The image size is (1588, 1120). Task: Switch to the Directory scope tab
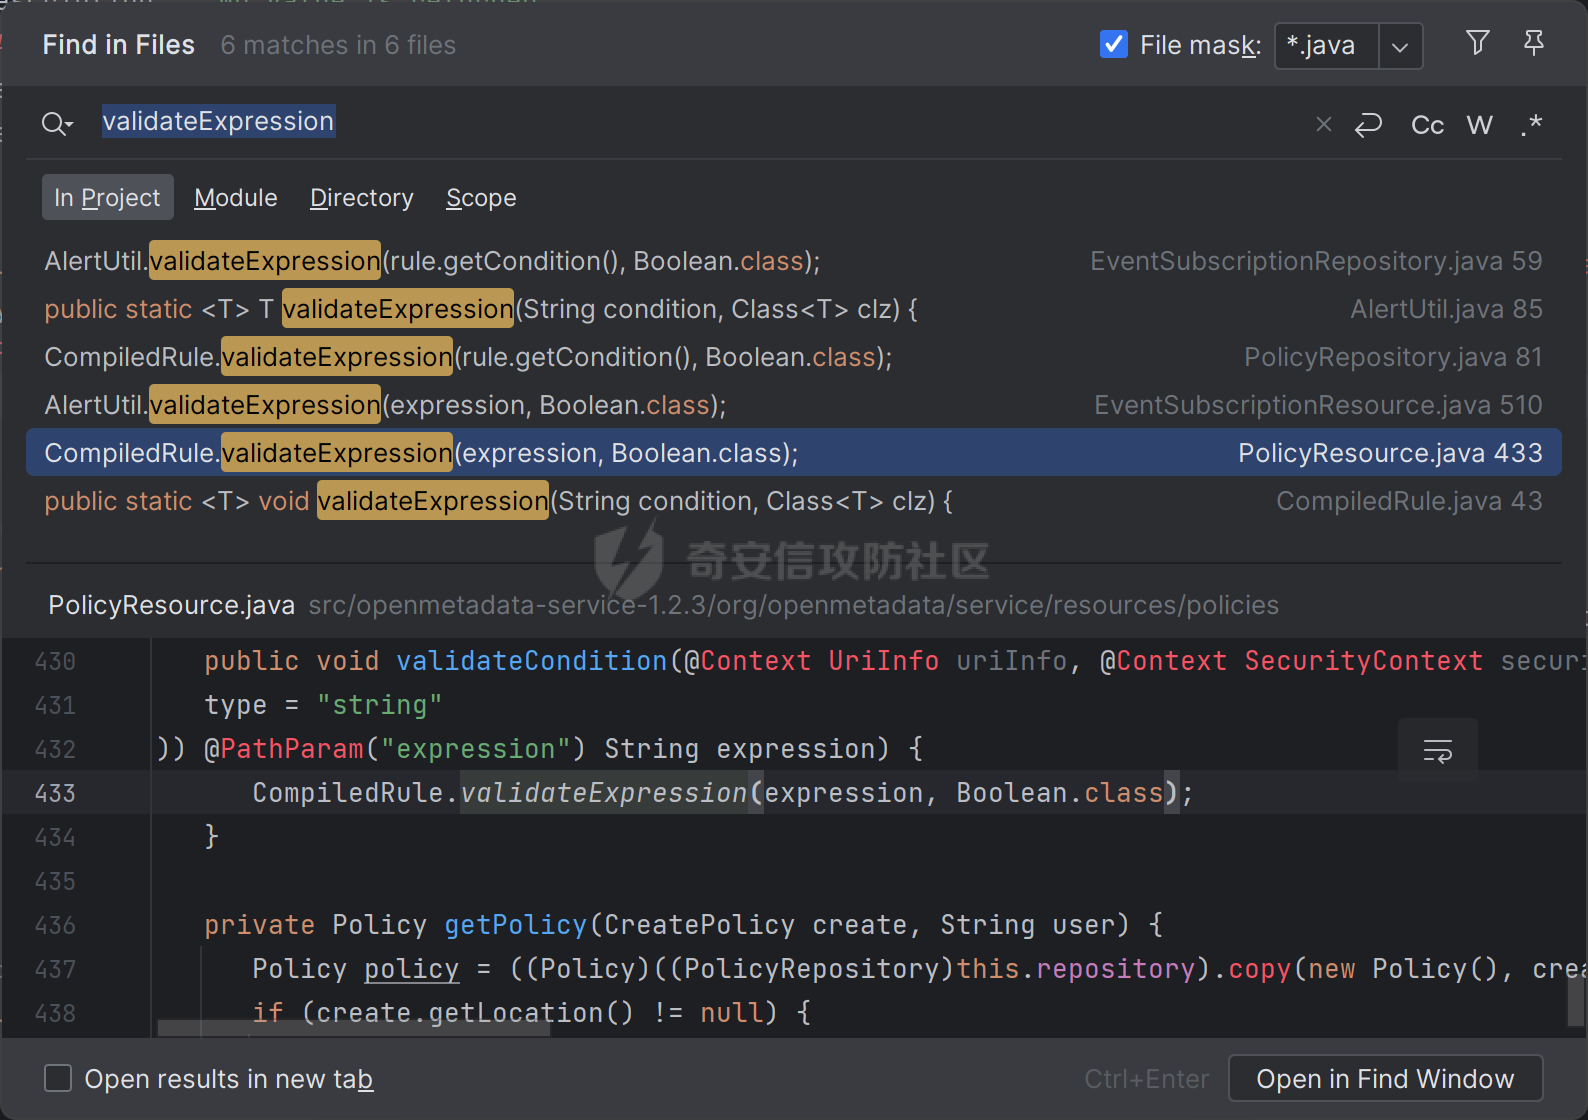tap(361, 198)
